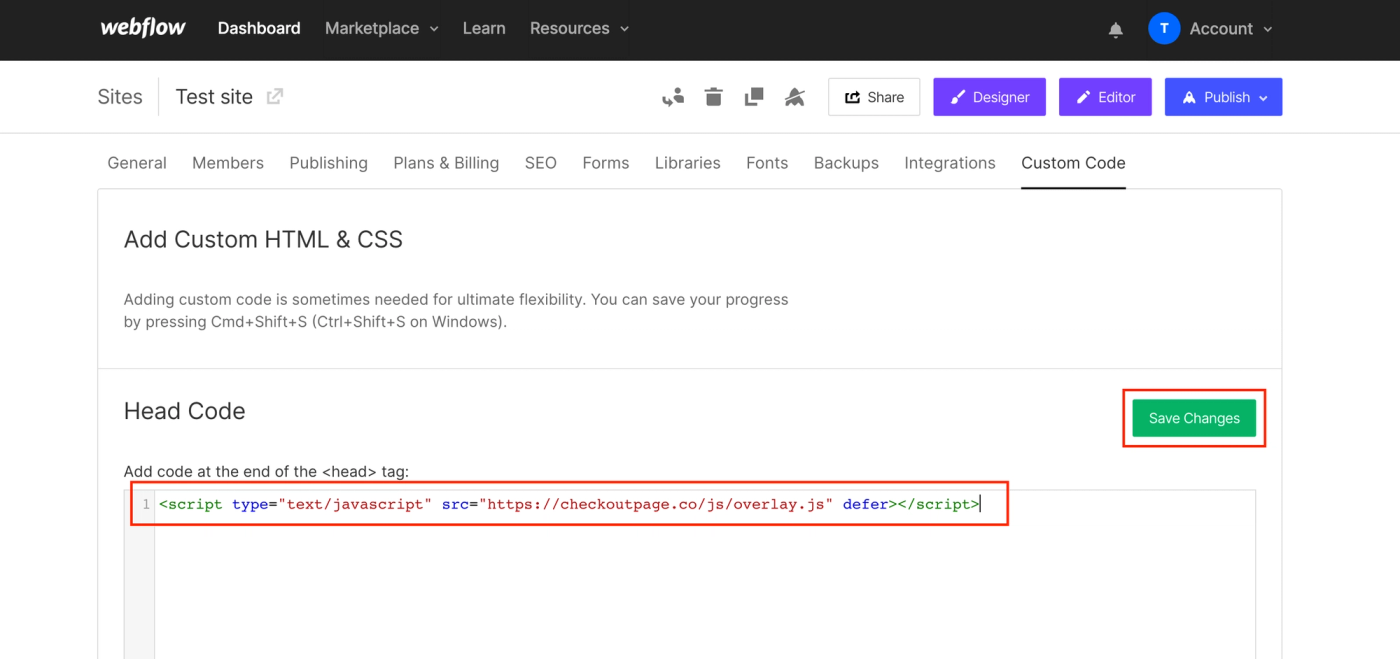Click the unpublish site icon
The width and height of the screenshot is (1400, 659).
pos(795,97)
